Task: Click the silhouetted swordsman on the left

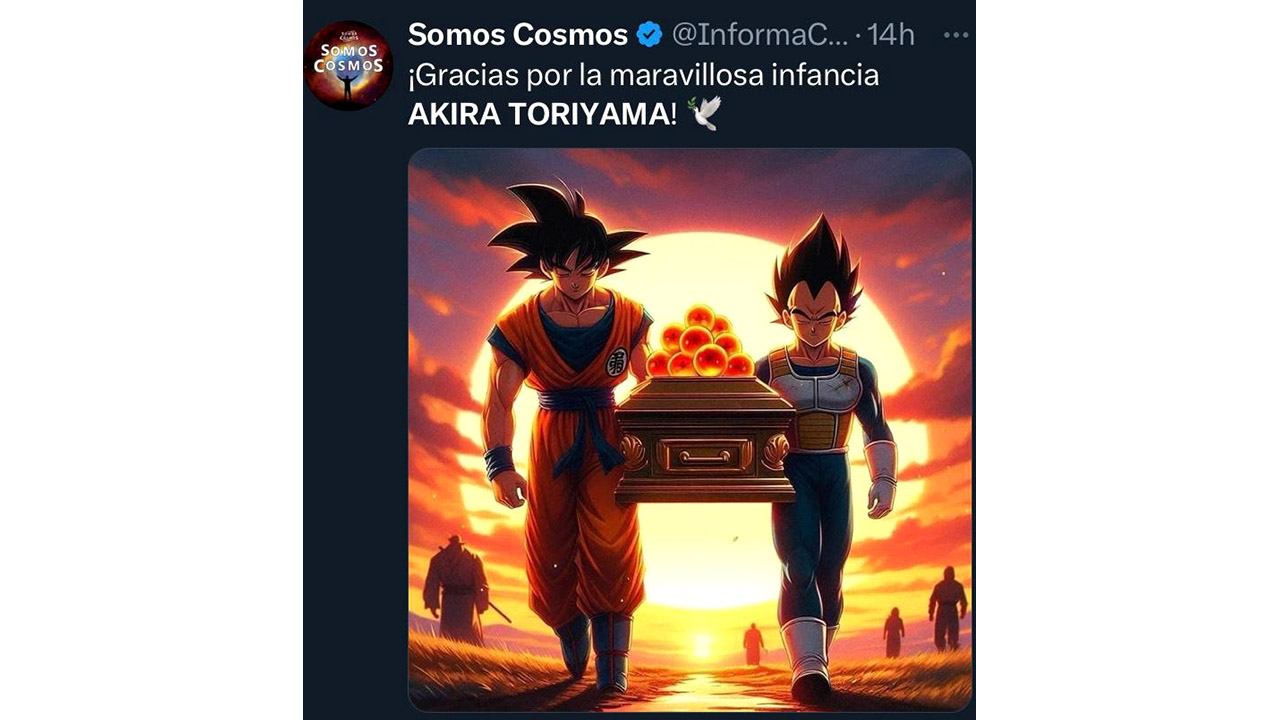Action: (x=455, y=589)
